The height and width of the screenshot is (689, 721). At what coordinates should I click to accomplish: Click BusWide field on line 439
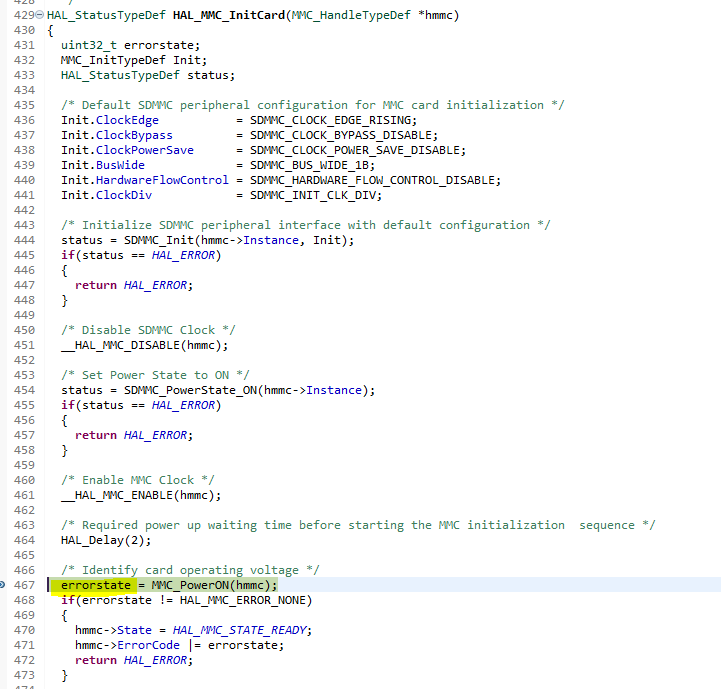[120, 165]
